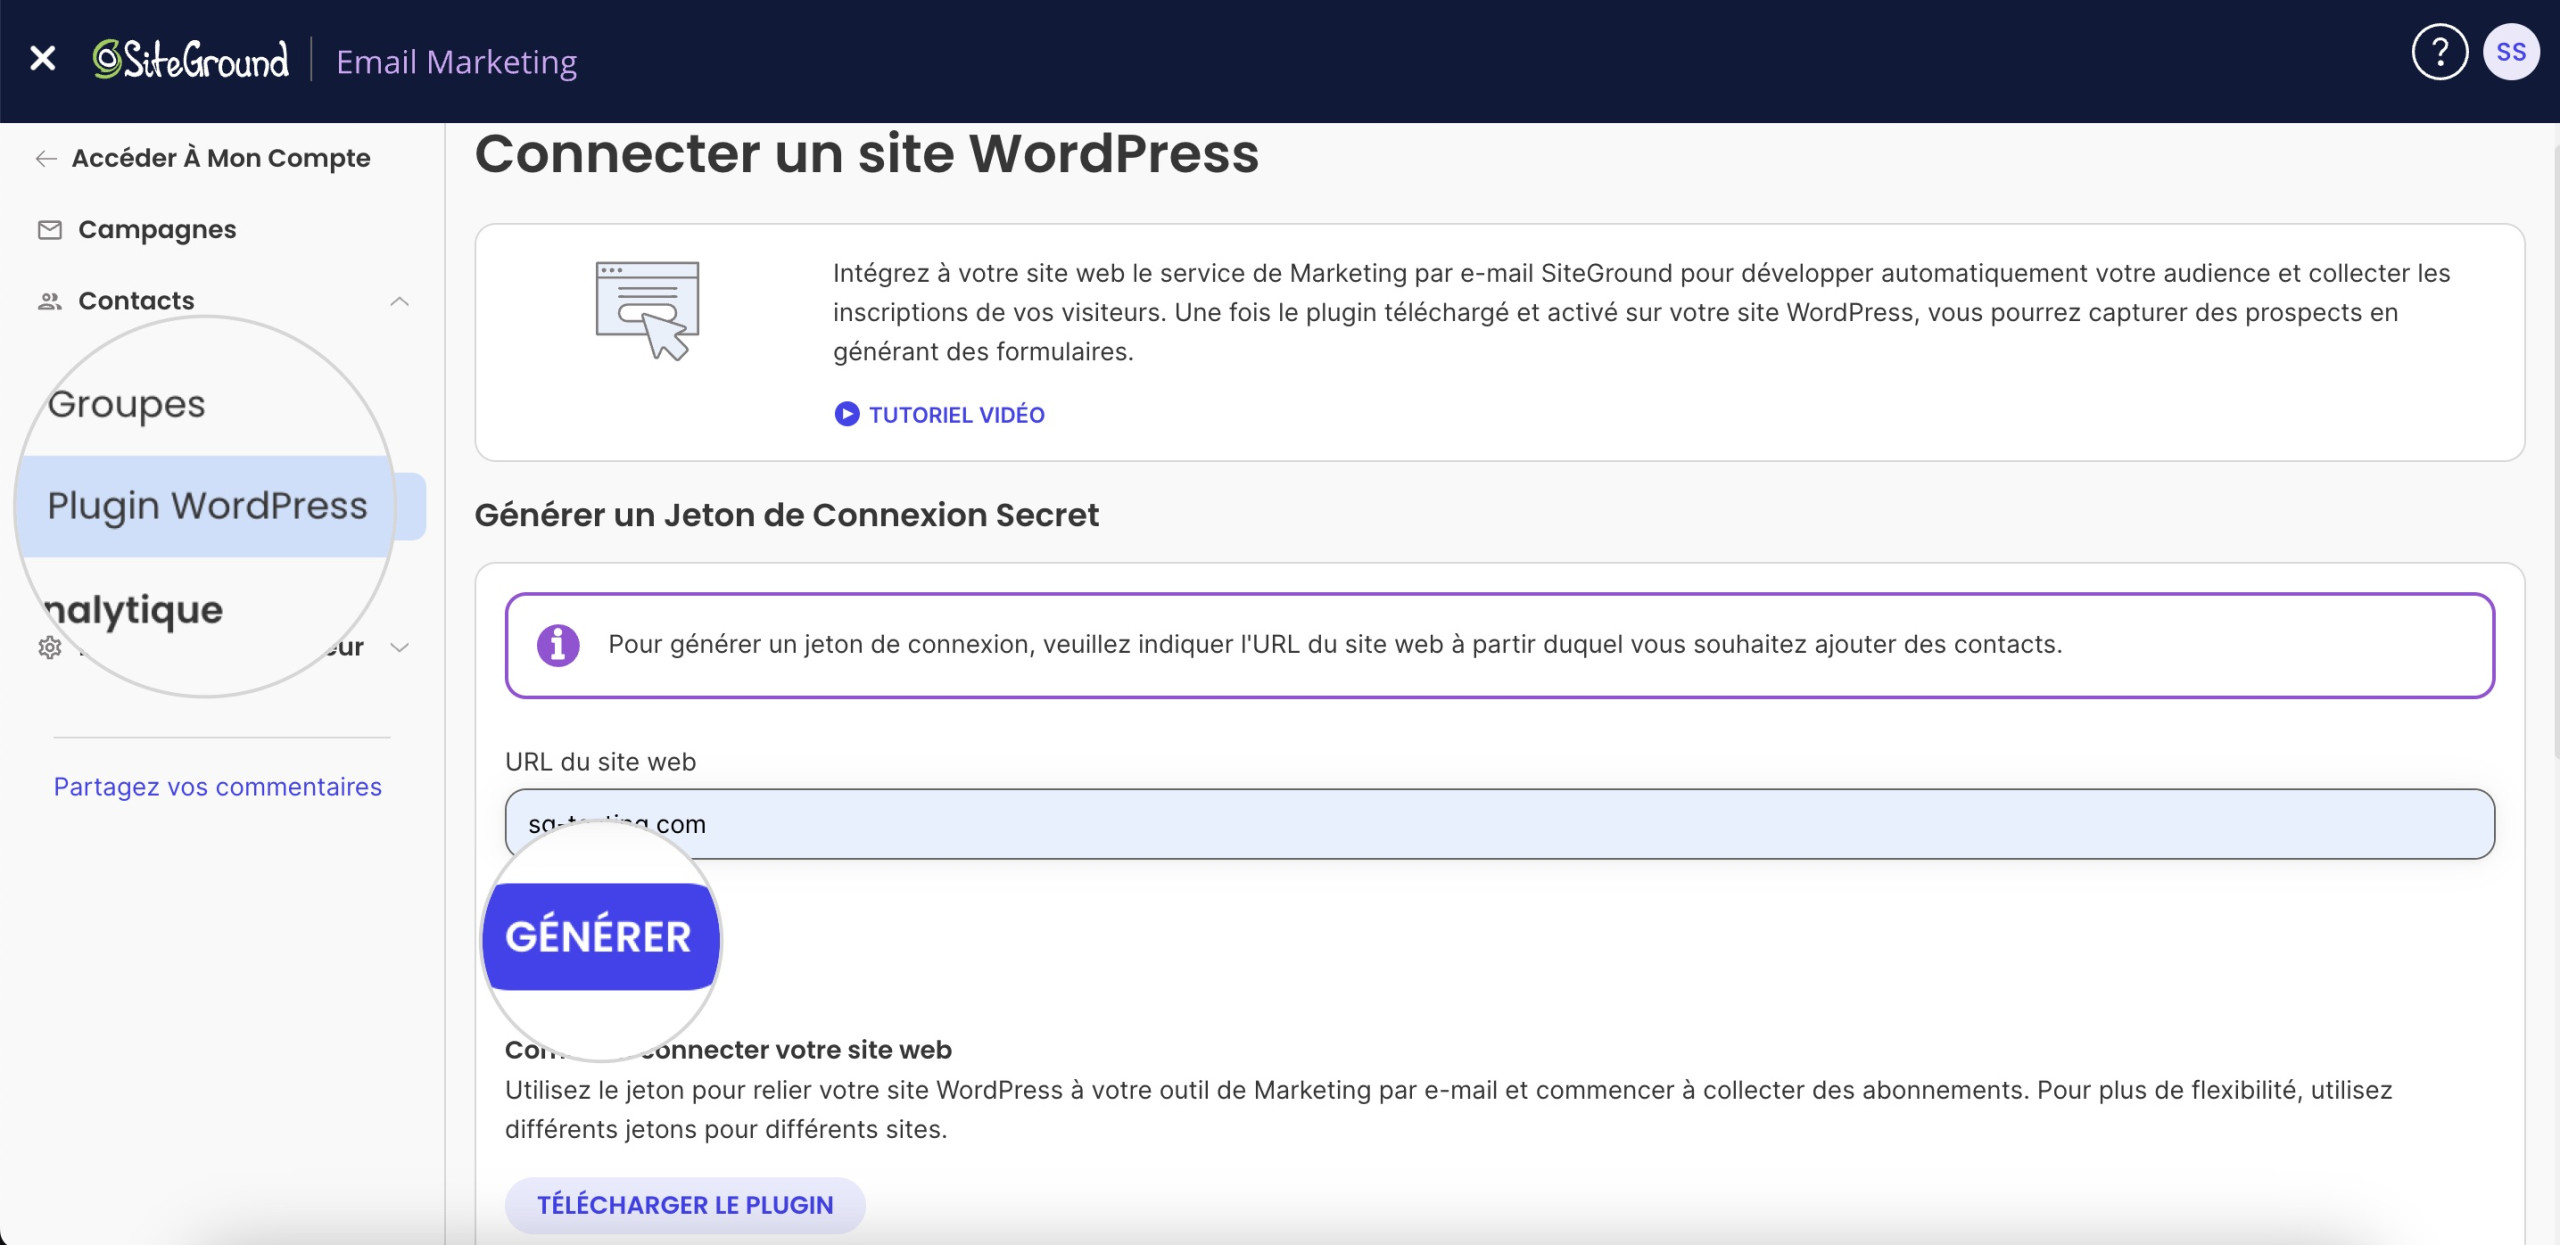
Task: Open the SS user avatar menu
Action: tap(2511, 52)
